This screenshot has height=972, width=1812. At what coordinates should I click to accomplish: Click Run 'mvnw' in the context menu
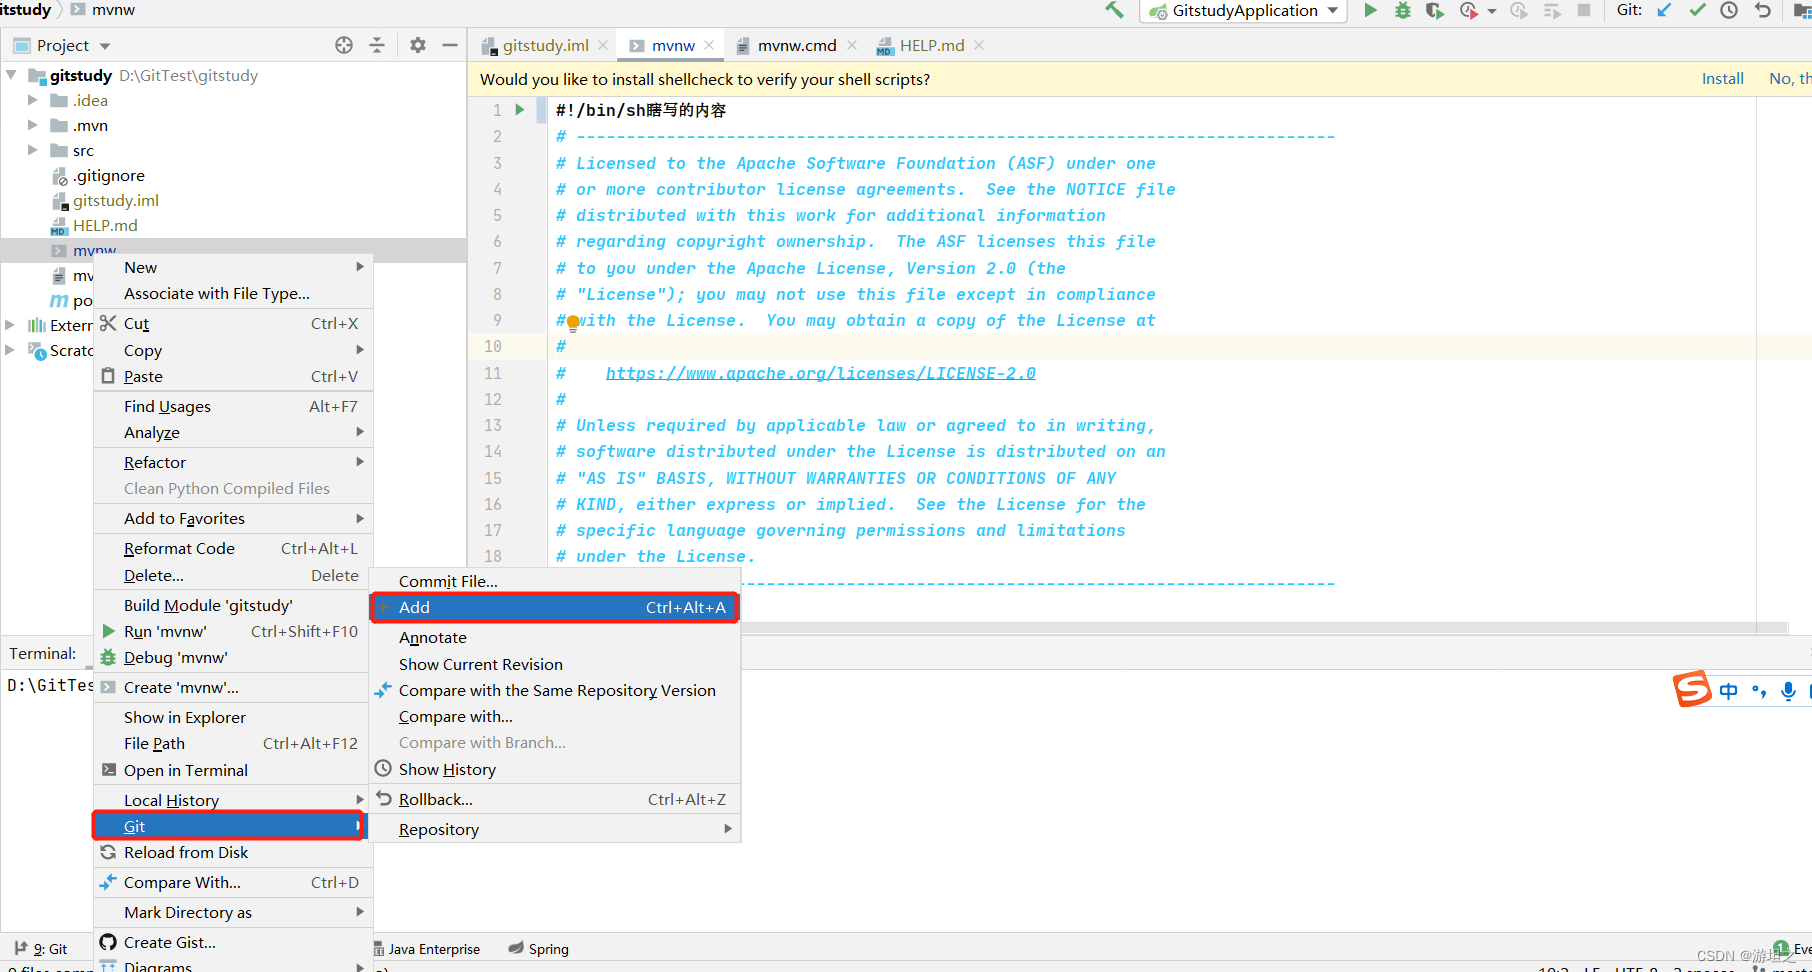233,632
